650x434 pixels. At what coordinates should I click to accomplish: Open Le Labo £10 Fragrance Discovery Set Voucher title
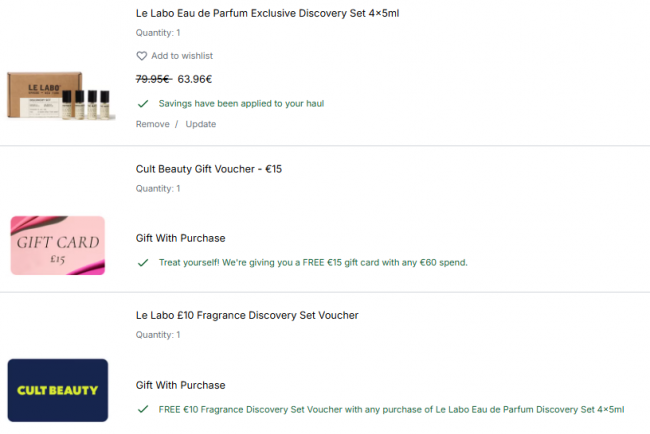pos(247,315)
